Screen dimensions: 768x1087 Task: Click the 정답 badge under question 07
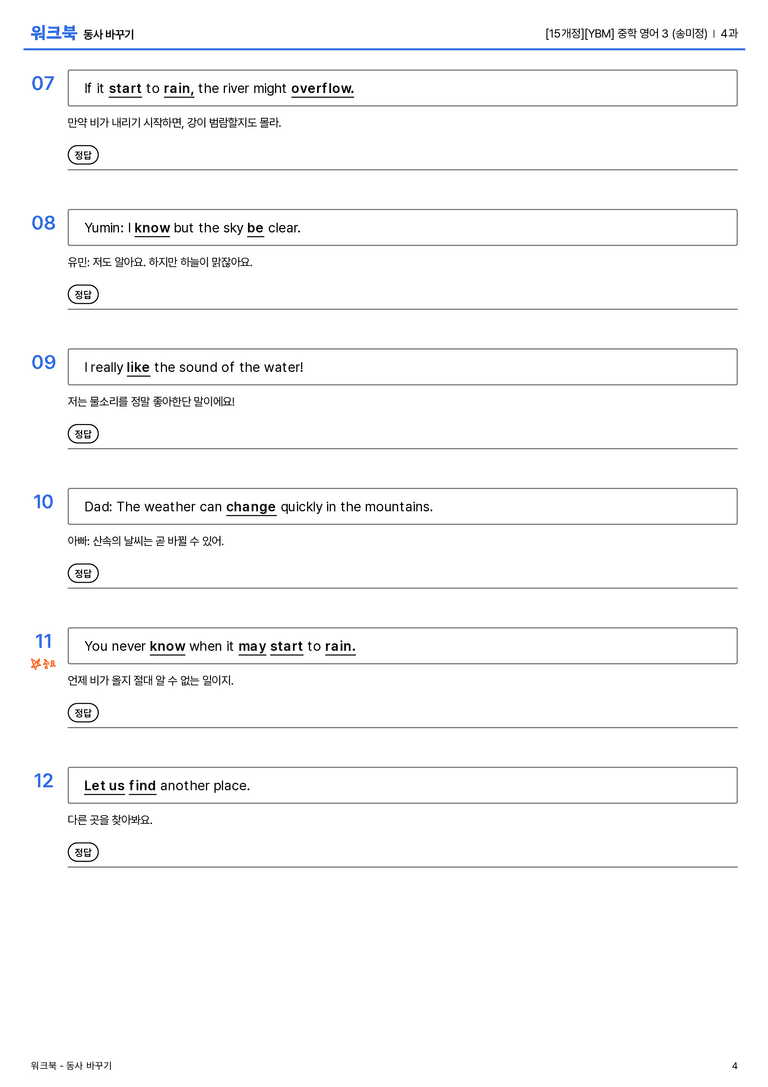[x=83, y=155]
